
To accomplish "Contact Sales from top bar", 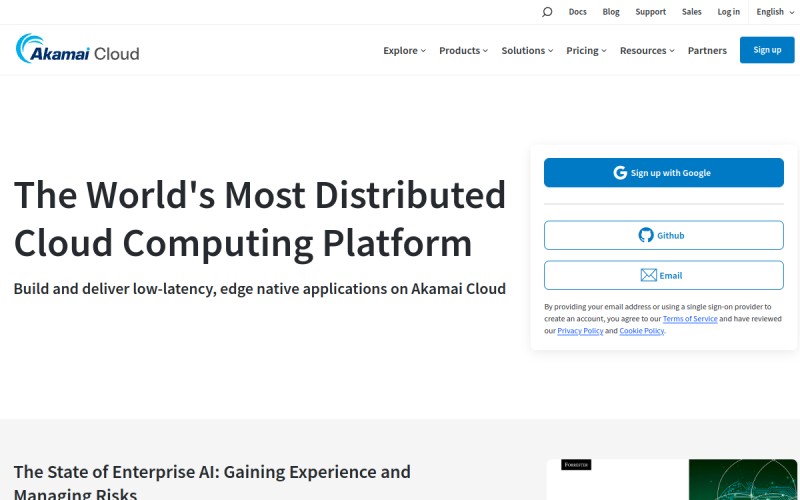I will [x=691, y=12].
